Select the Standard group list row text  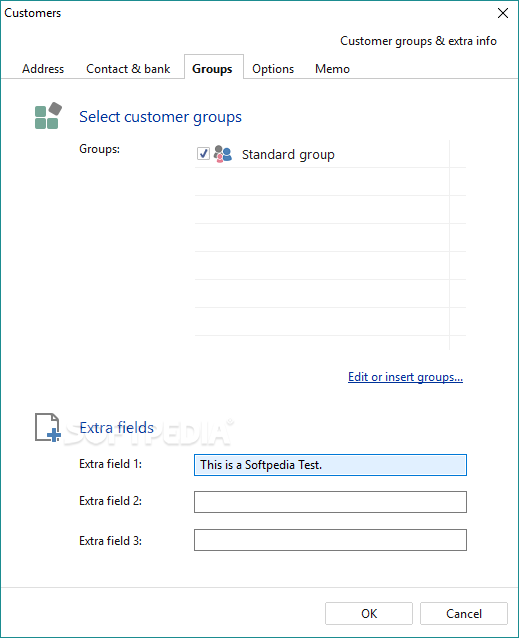pyautogui.click(x=288, y=155)
